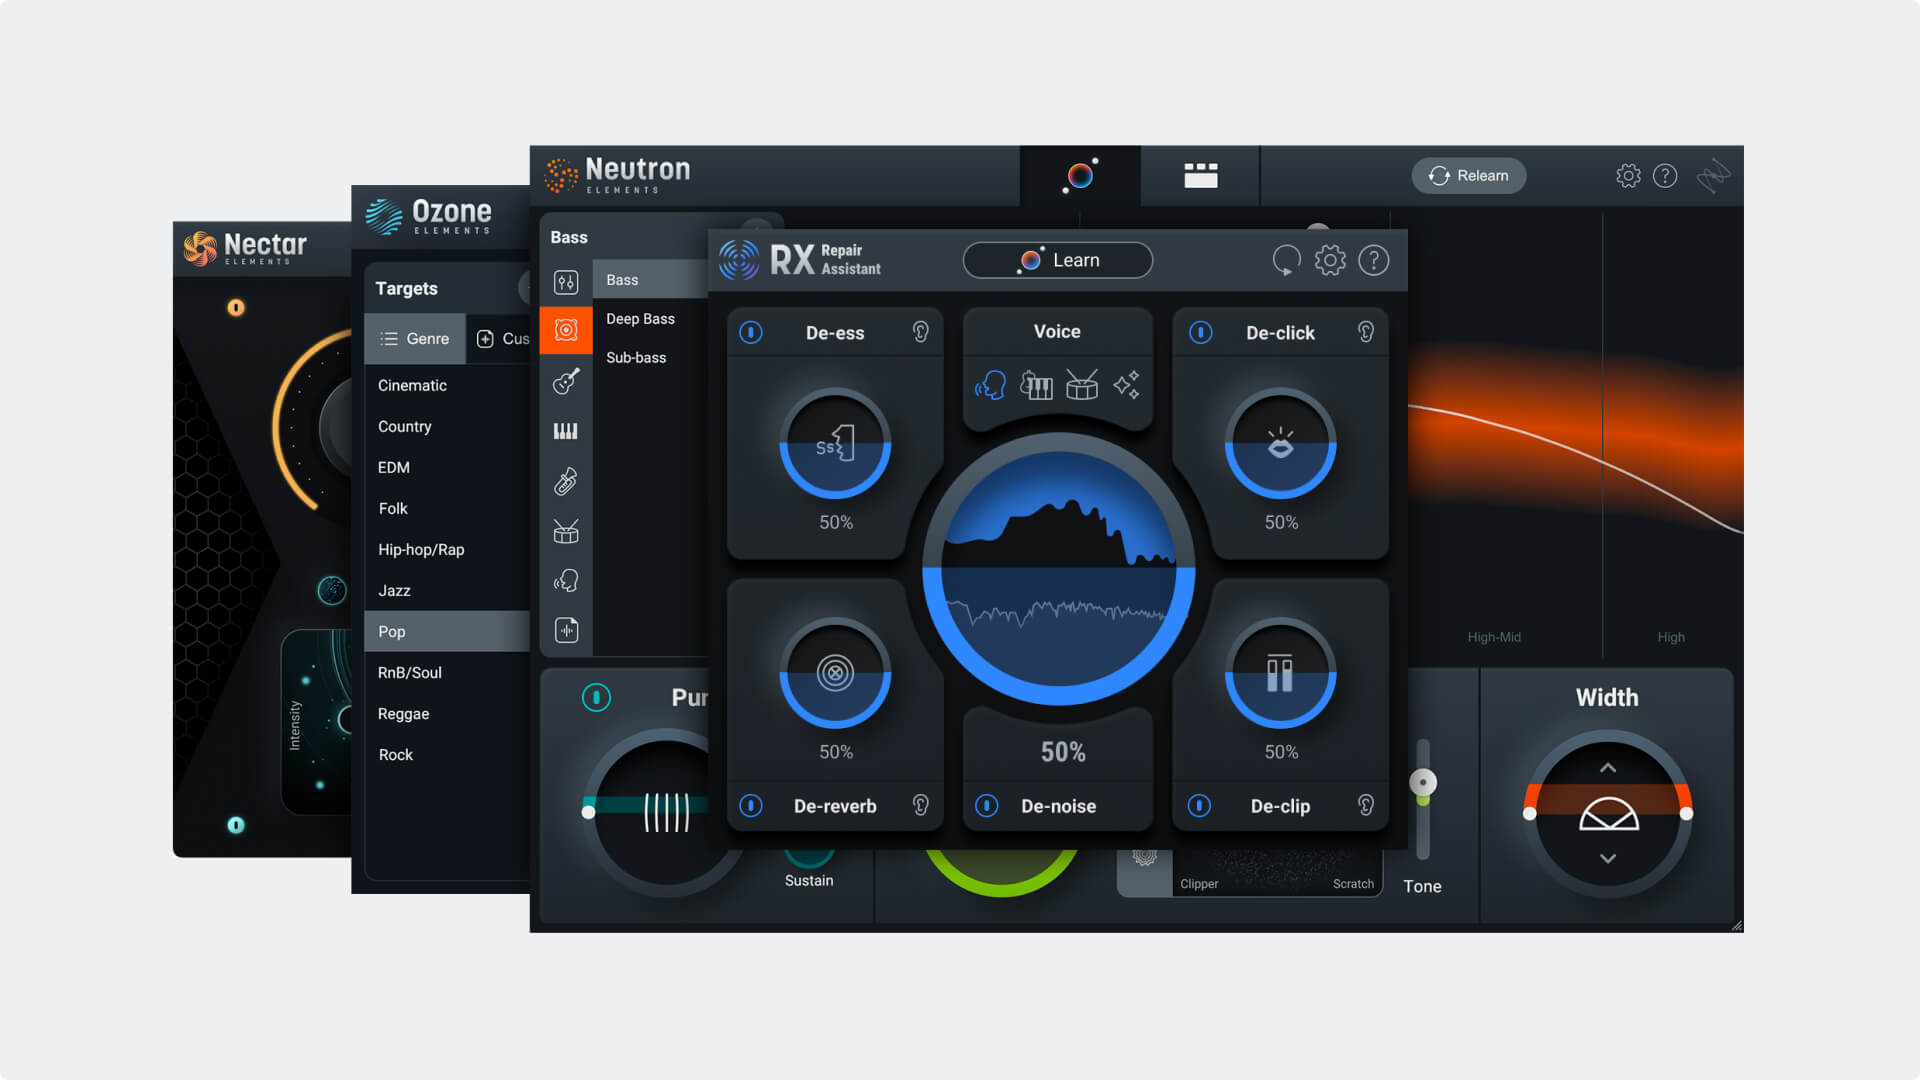1920x1080 pixels.
Task: Select the voice head icon in Neutron sidebar
Action: click(x=566, y=581)
